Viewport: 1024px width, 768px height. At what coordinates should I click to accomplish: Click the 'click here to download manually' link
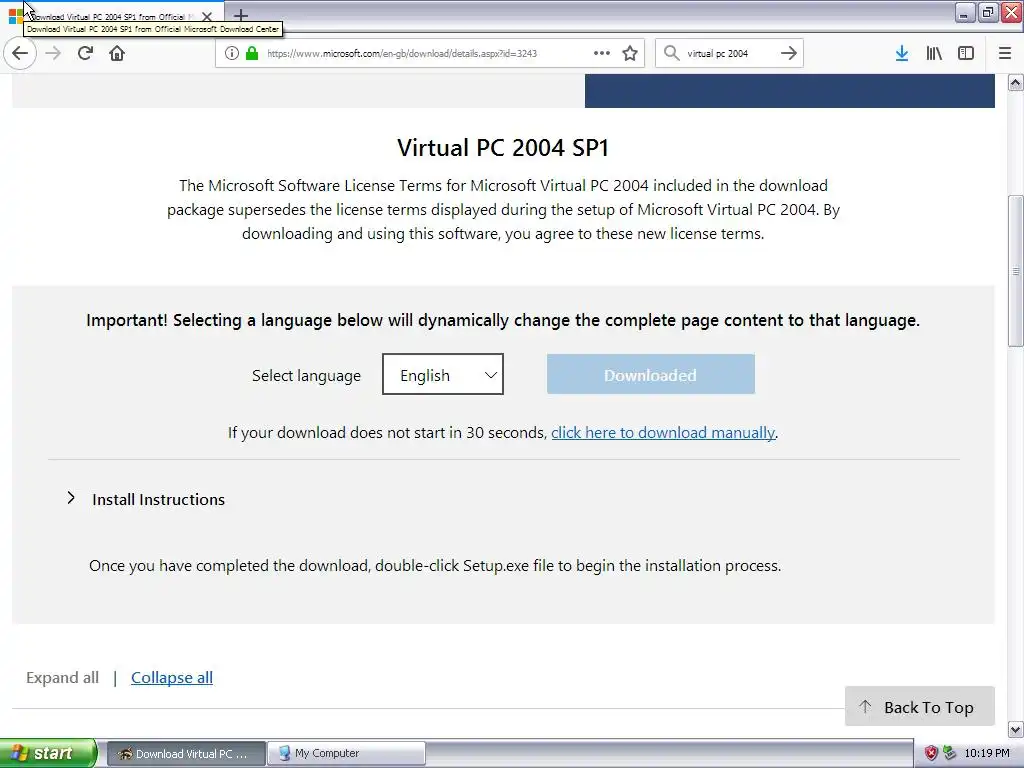[663, 432]
